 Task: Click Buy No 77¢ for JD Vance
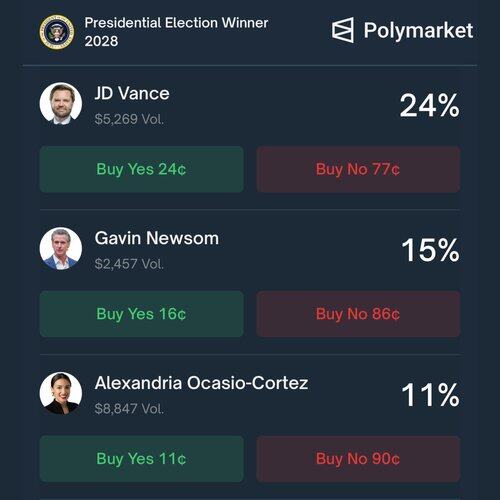[358, 169]
